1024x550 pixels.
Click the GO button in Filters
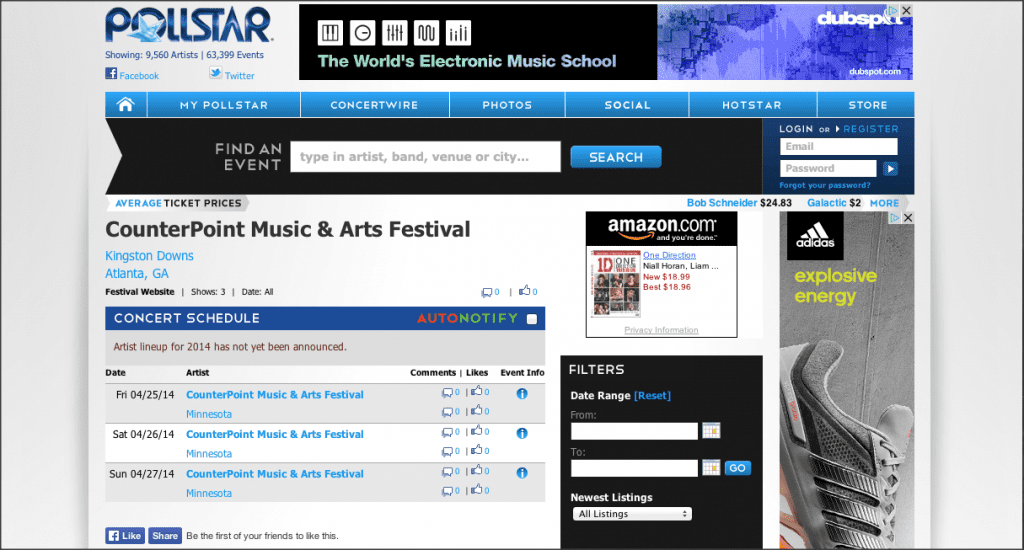click(x=737, y=468)
